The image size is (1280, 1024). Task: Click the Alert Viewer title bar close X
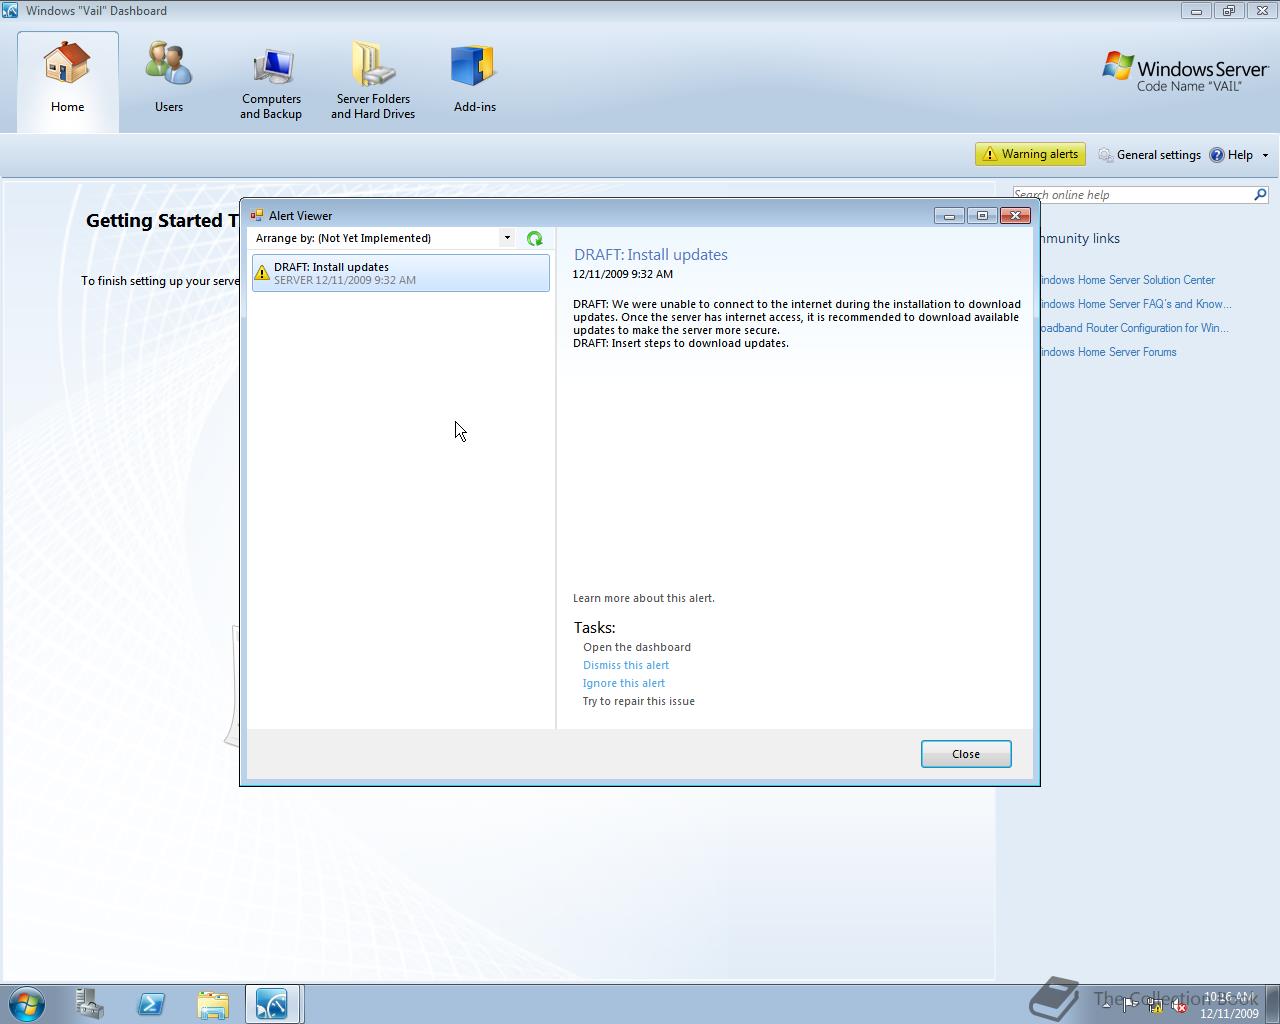(x=1015, y=215)
